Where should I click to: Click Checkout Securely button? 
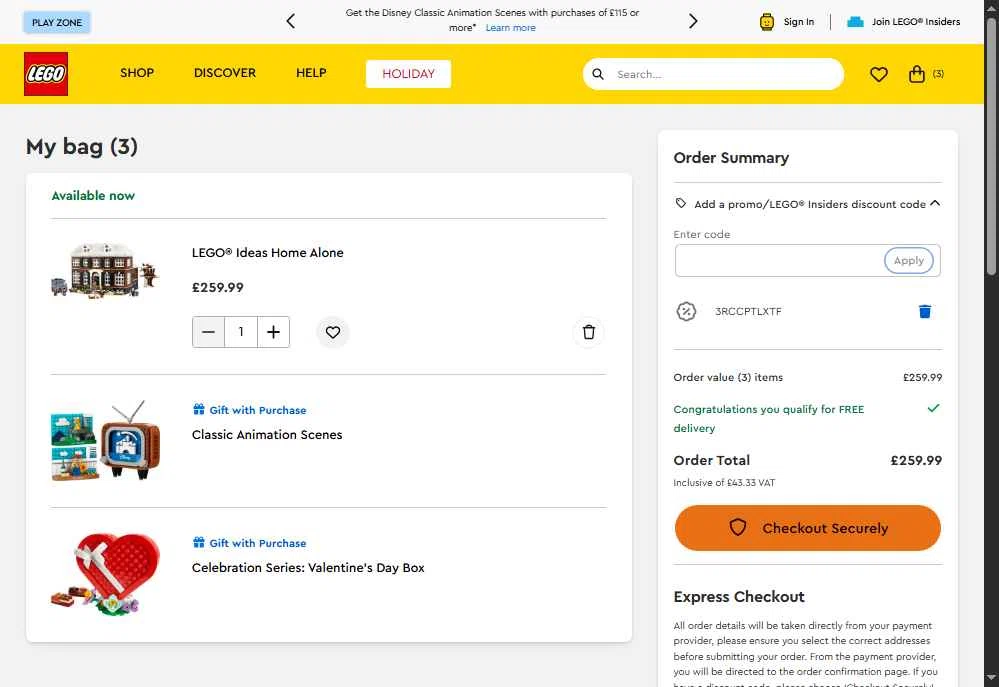[807, 528]
